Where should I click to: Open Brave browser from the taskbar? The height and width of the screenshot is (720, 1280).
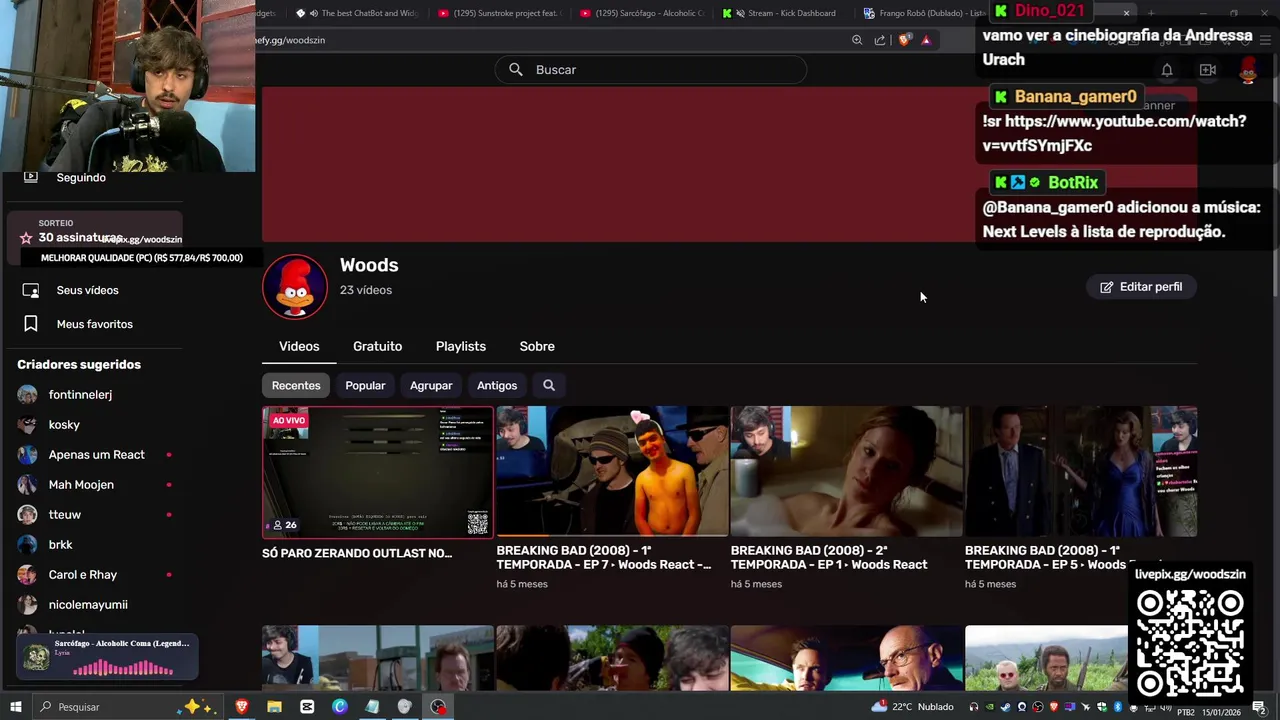pyautogui.click(x=242, y=707)
